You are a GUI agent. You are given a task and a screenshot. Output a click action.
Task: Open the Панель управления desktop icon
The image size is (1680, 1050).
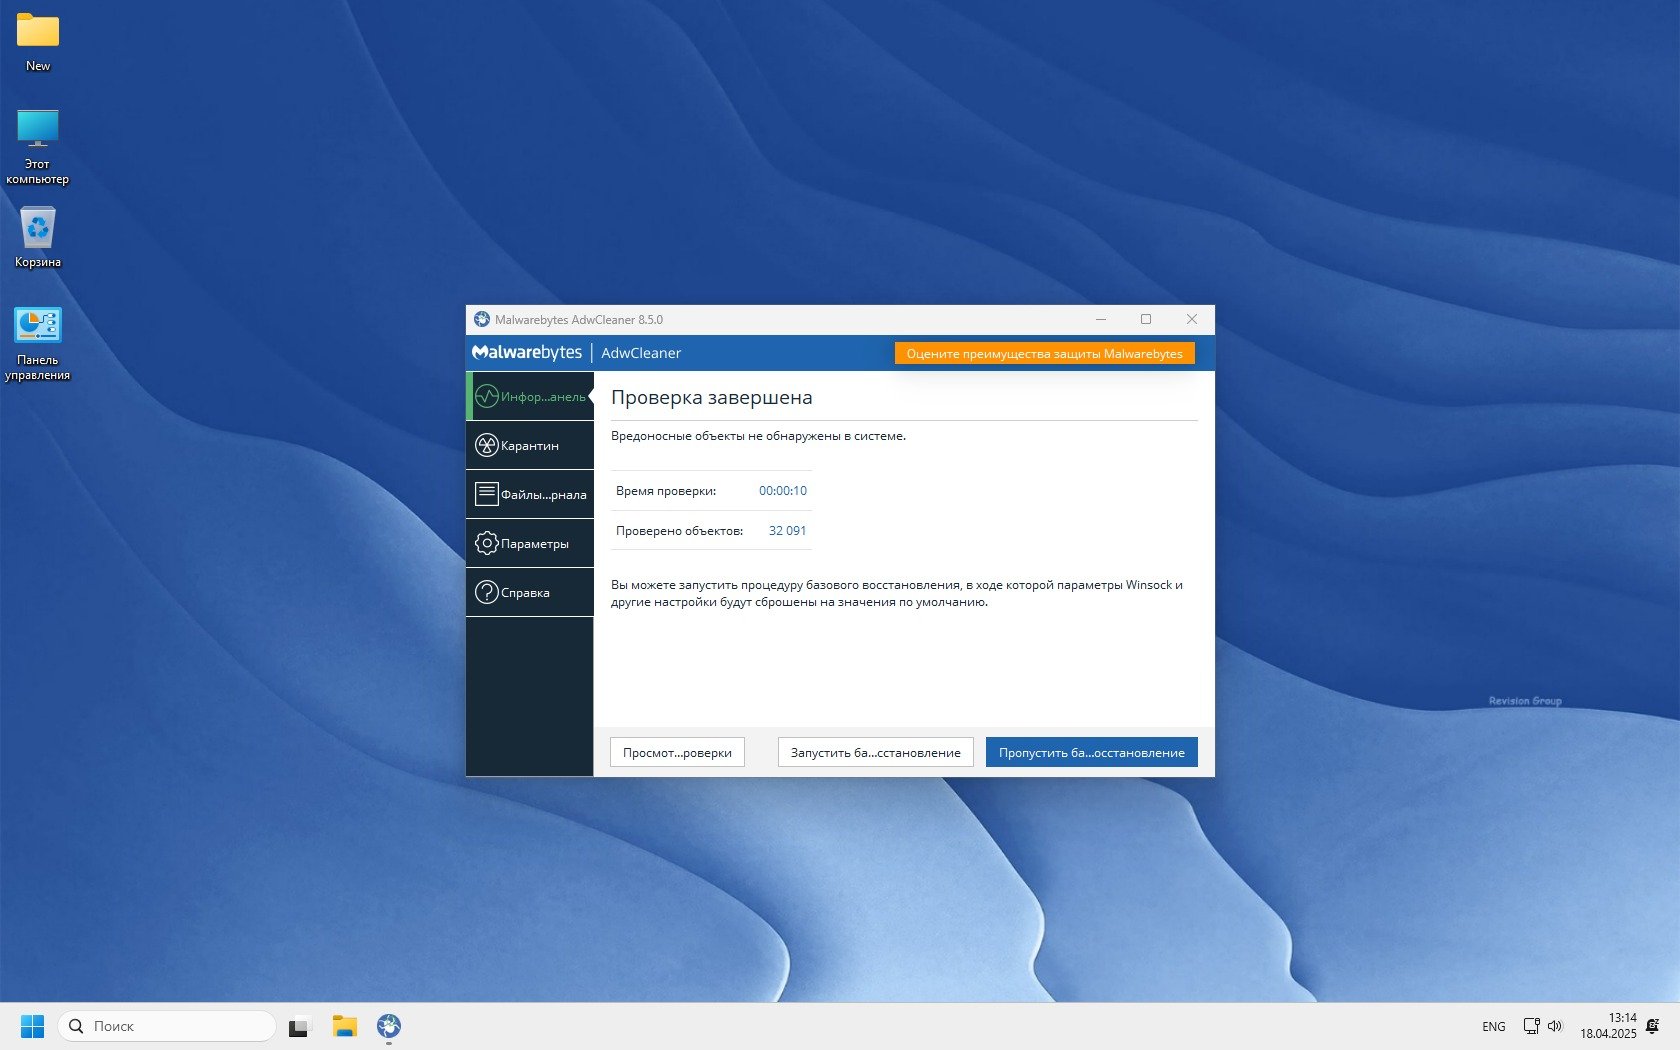click(x=38, y=326)
